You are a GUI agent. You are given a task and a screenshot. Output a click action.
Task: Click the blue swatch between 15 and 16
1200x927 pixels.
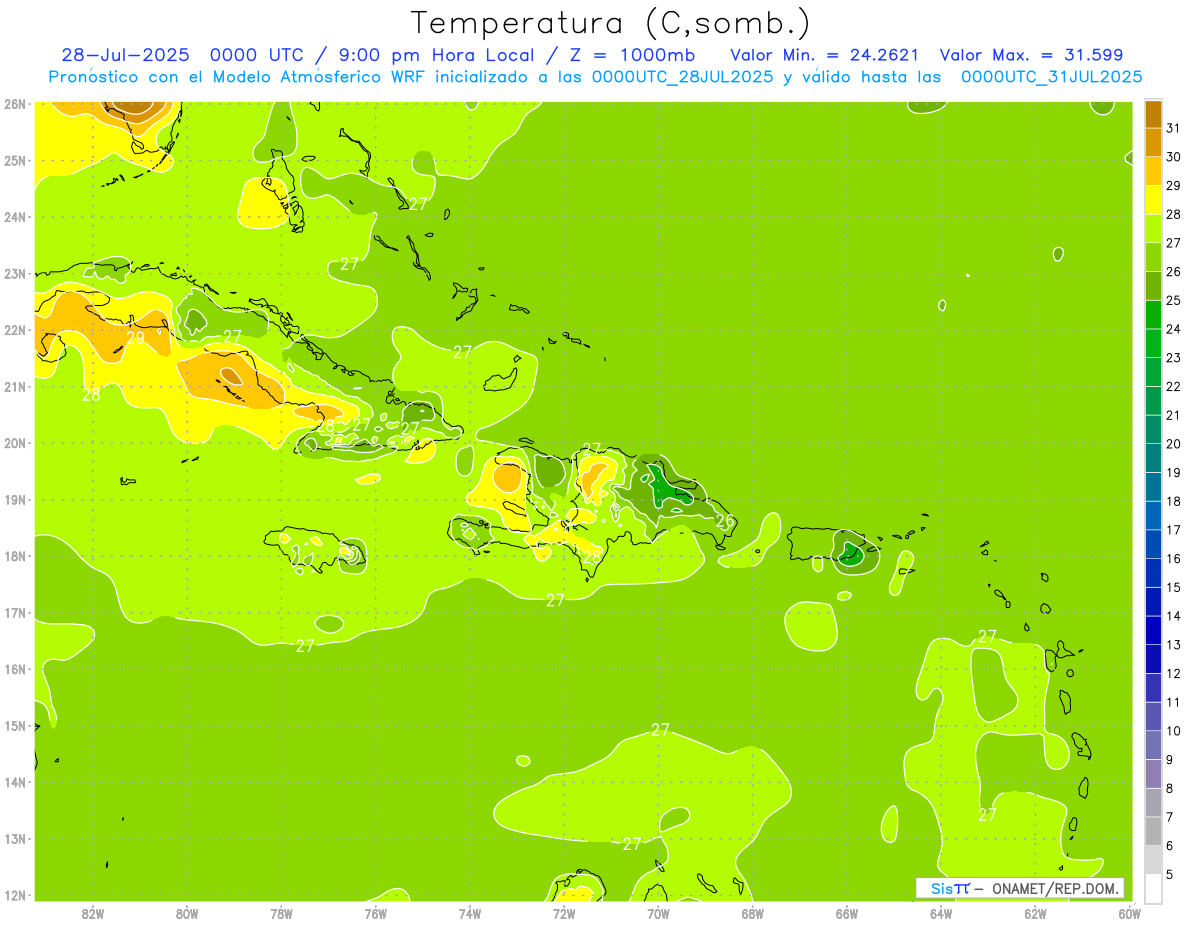point(1153,573)
